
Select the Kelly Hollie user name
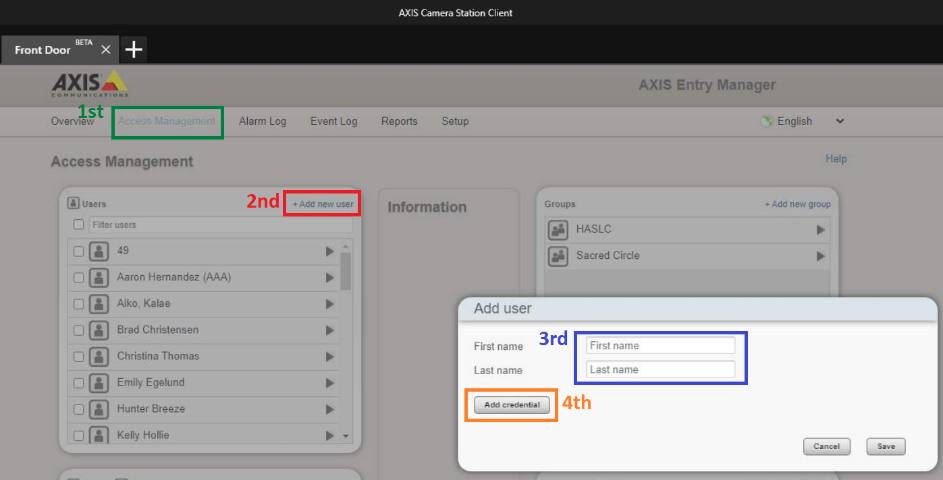point(143,435)
